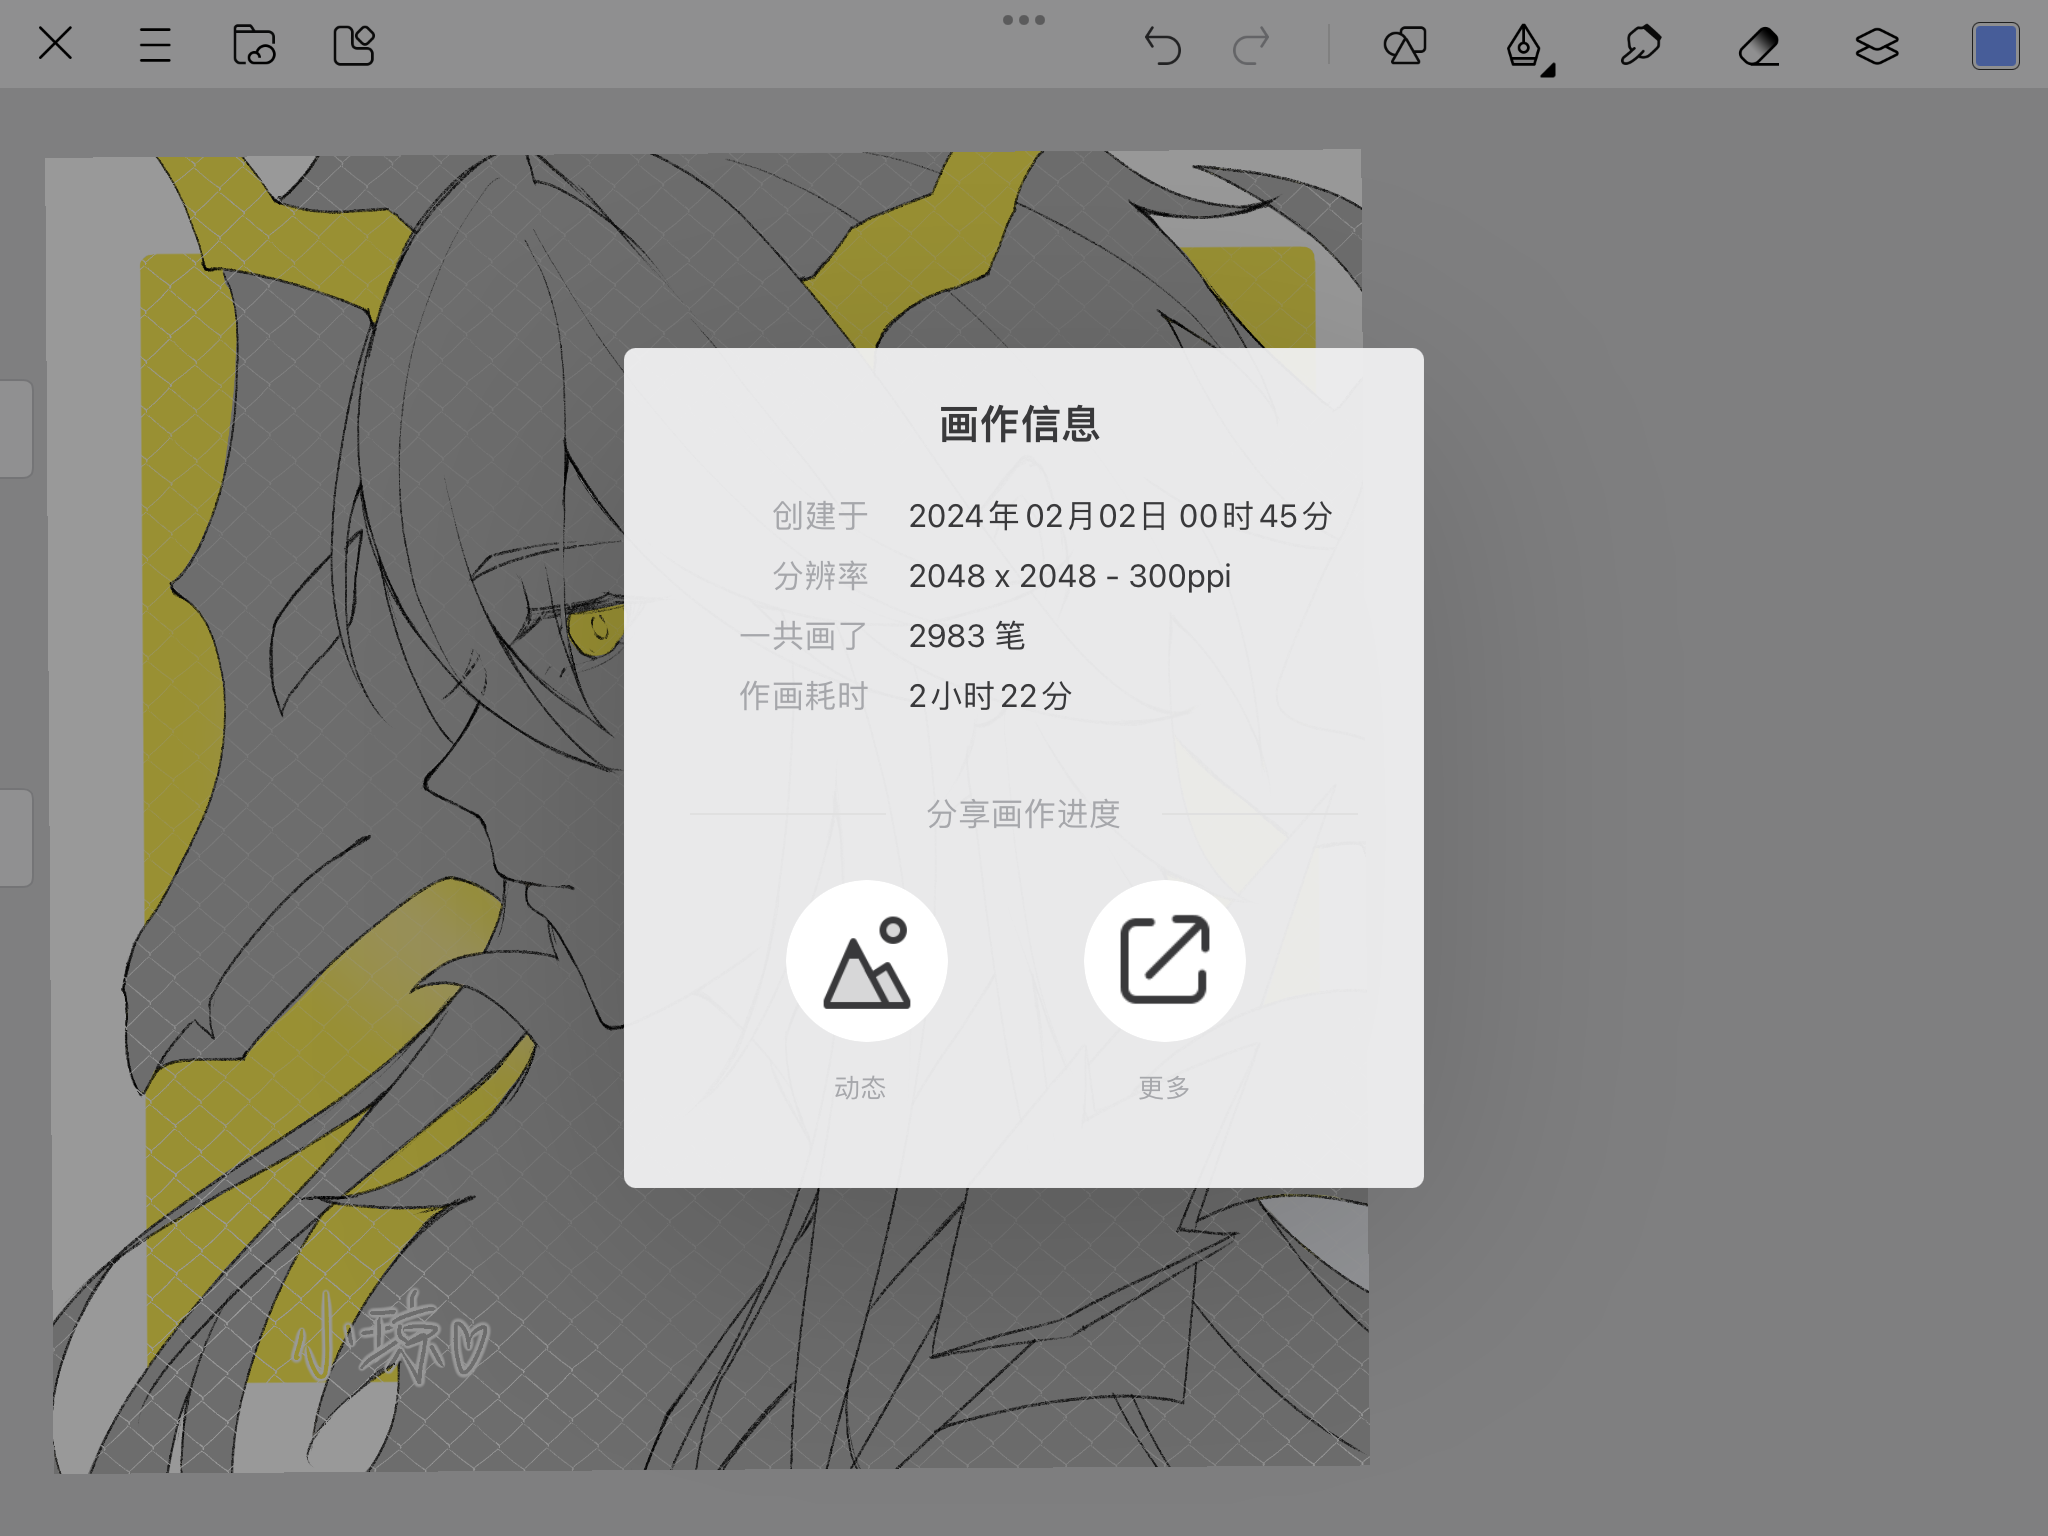Close the canvas with the X icon
The image size is (2048, 1536).
55,44
